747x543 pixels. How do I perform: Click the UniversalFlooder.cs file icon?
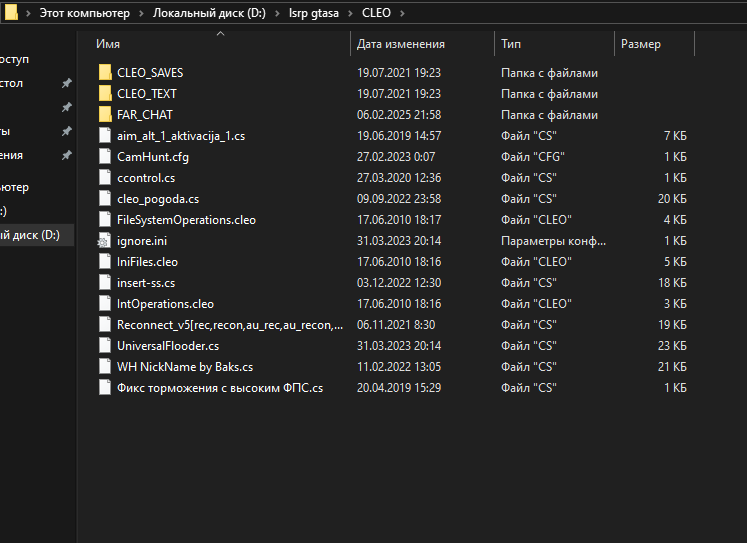click(106, 346)
